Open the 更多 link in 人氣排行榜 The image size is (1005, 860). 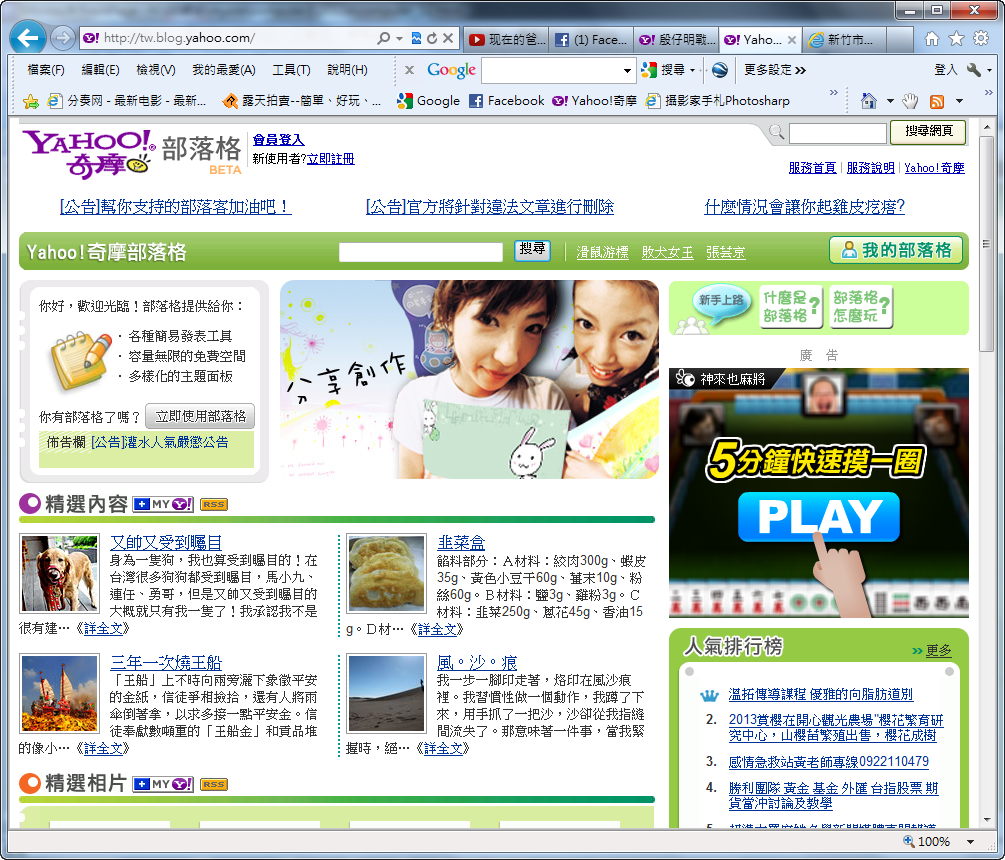click(x=938, y=651)
